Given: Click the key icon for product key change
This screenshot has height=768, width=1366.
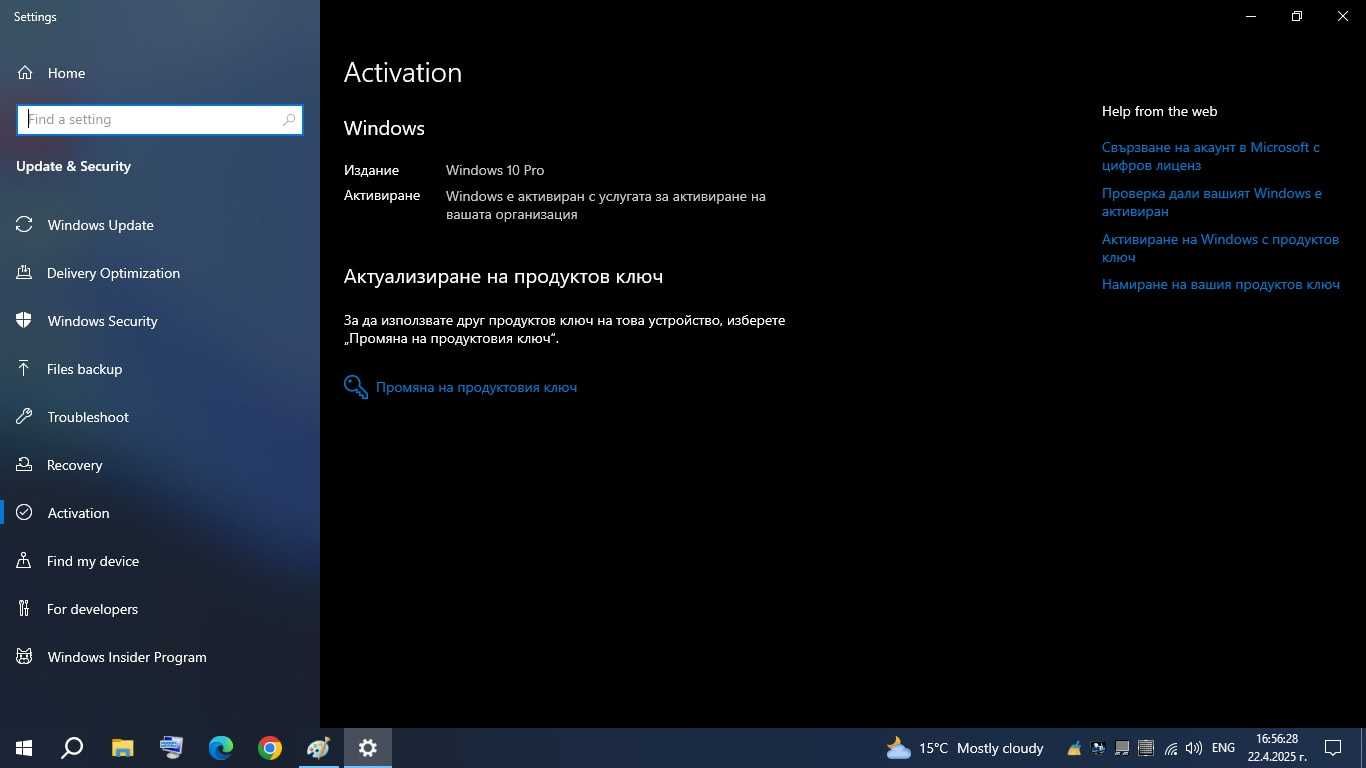Looking at the screenshot, I should (355, 387).
